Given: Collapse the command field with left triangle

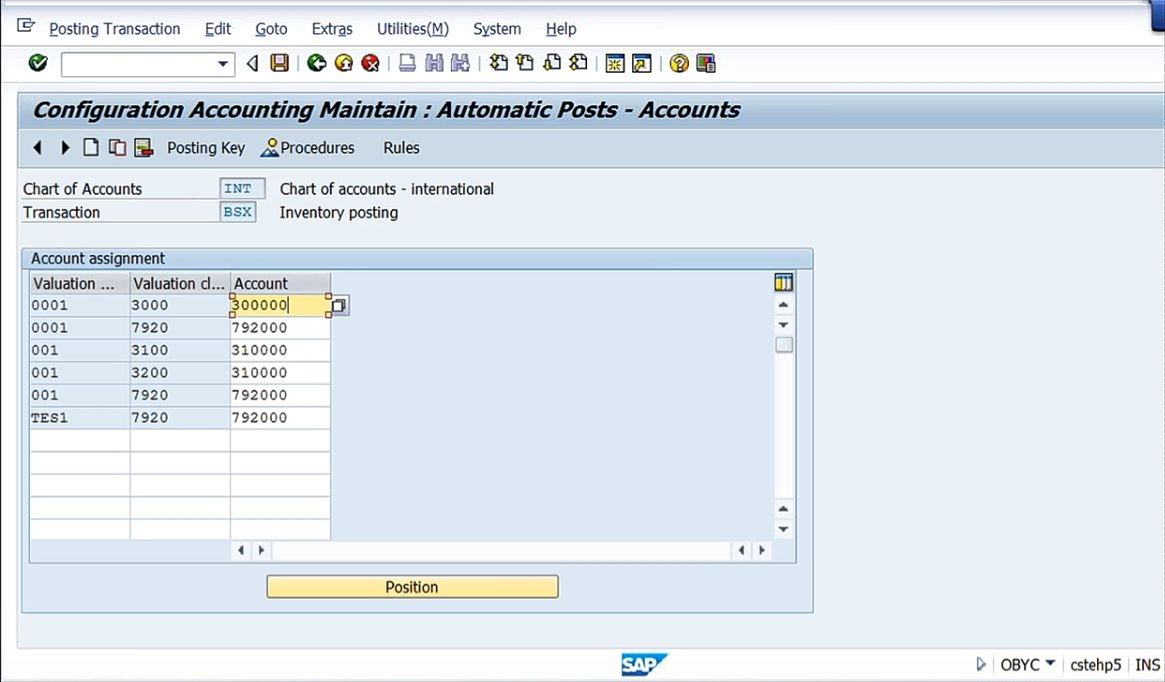Looking at the screenshot, I should 253,64.
